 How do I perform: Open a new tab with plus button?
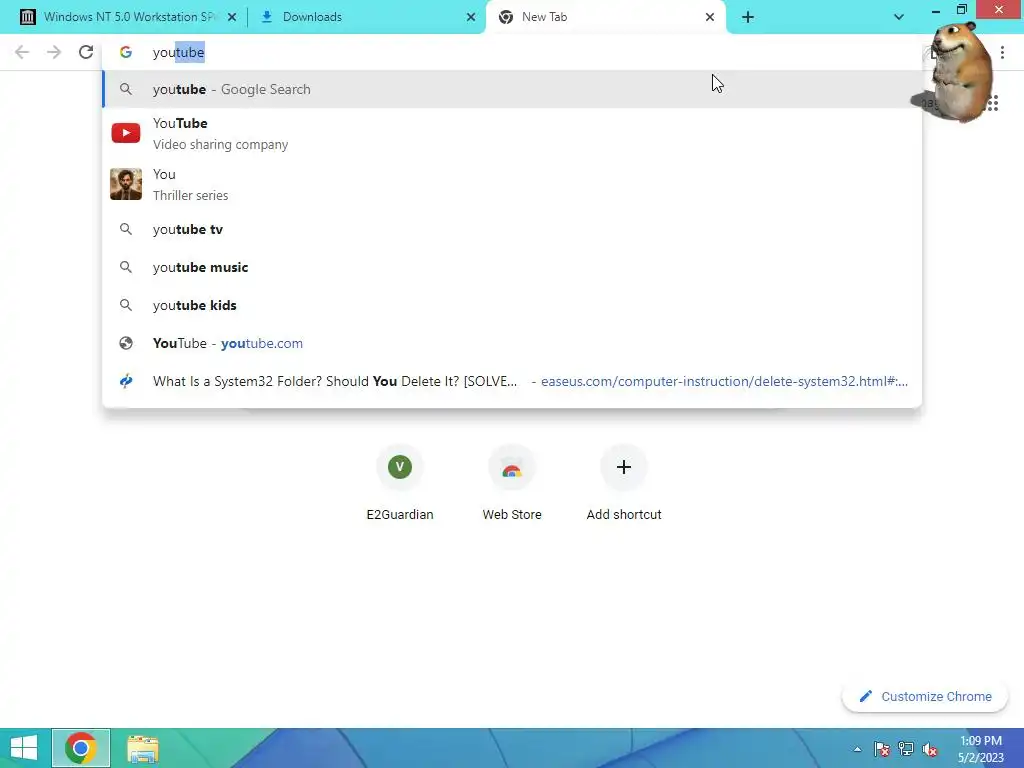point(748,17)
